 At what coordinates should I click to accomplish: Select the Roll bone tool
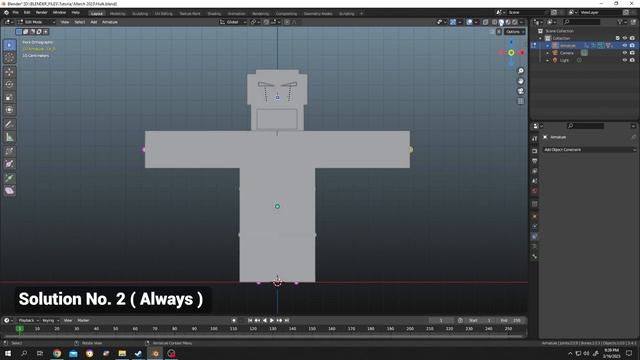(9, 151)
